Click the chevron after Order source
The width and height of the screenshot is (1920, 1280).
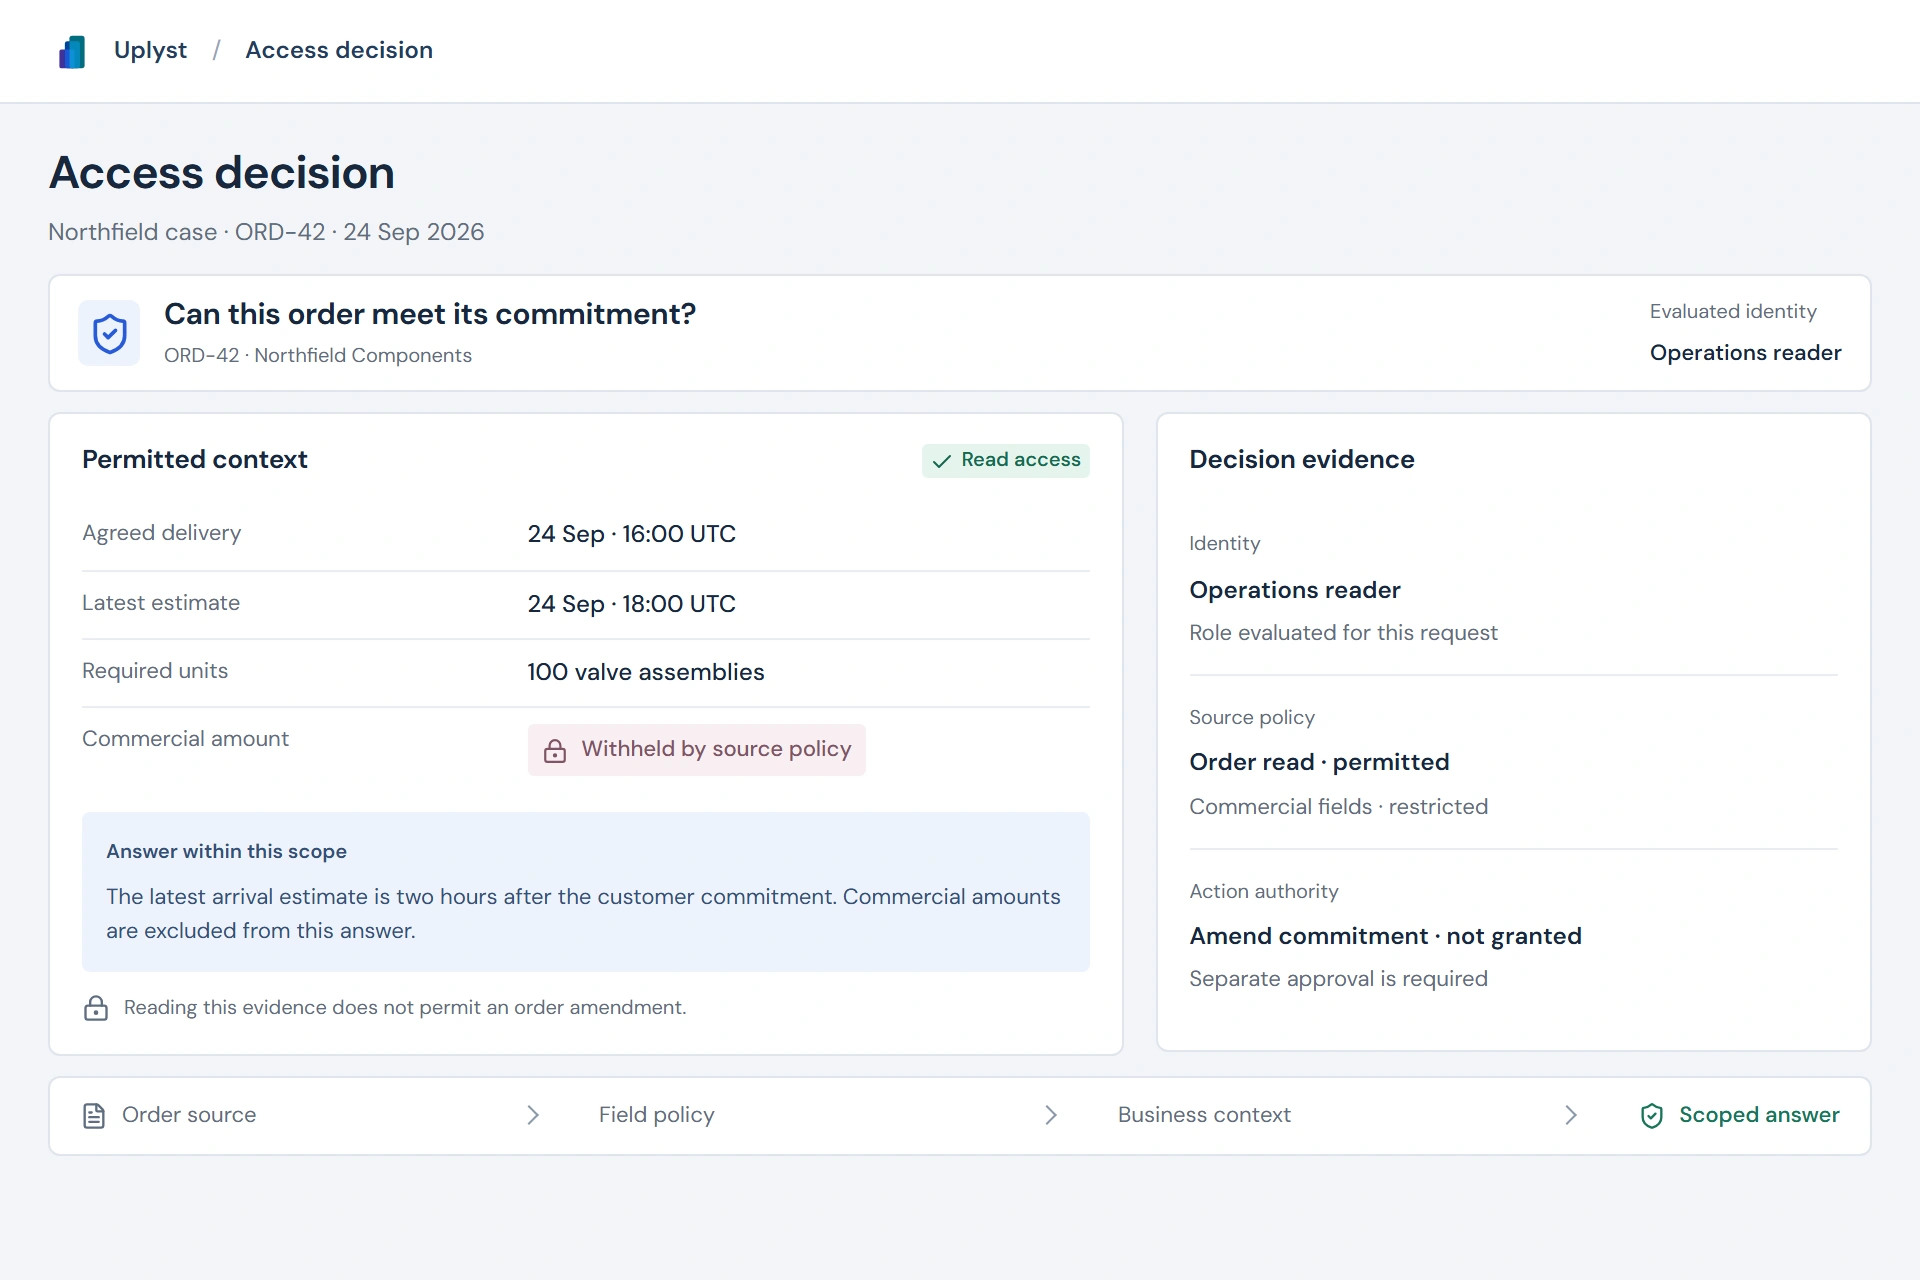[533, 1116]
